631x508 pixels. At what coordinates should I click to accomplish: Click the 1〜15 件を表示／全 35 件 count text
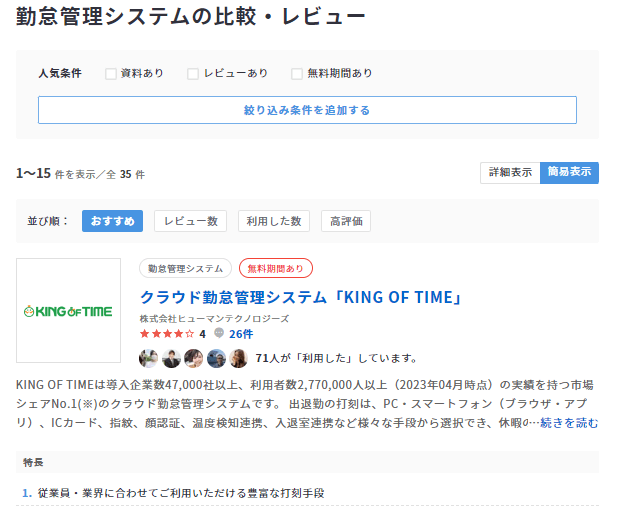point(80,173)
